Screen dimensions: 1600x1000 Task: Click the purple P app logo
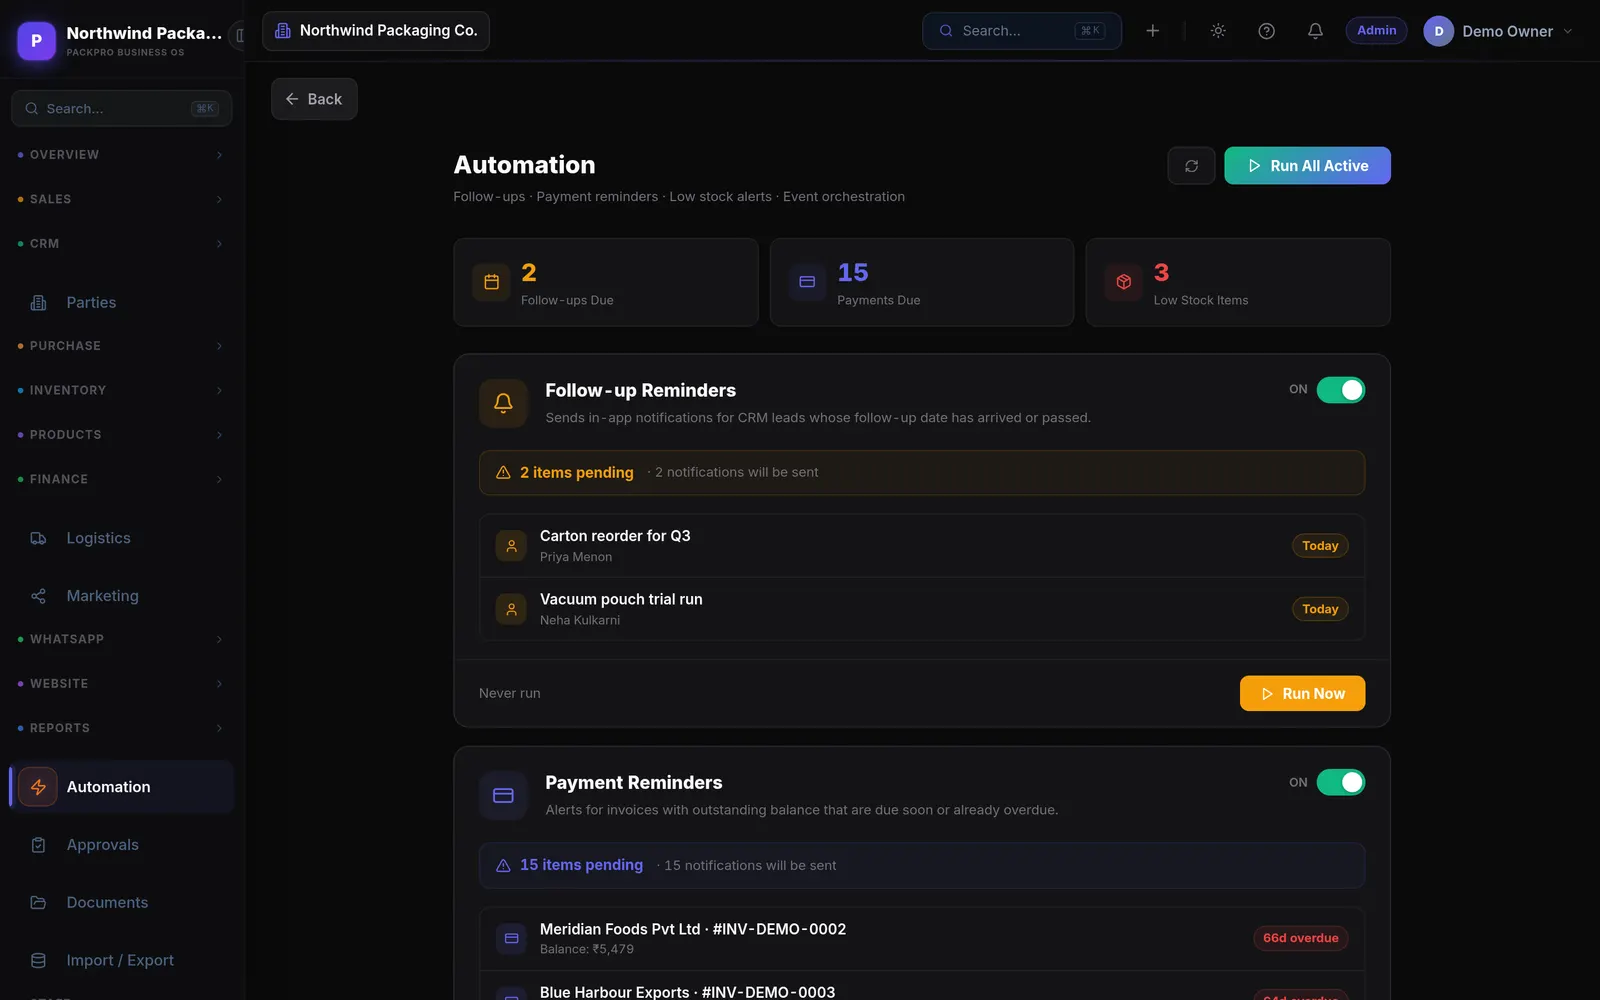37,41
